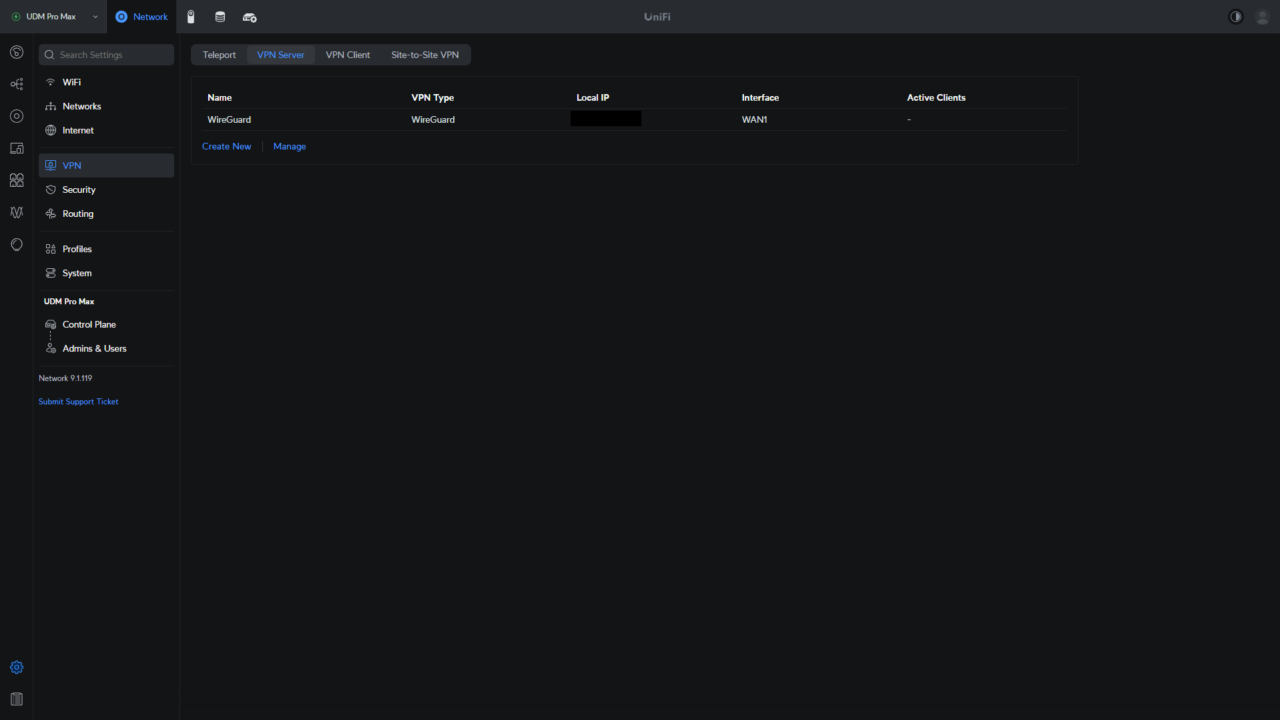Screen dimensions: 1280x720
Task: Click the Create New link
Action: click(x=227, y=146)
